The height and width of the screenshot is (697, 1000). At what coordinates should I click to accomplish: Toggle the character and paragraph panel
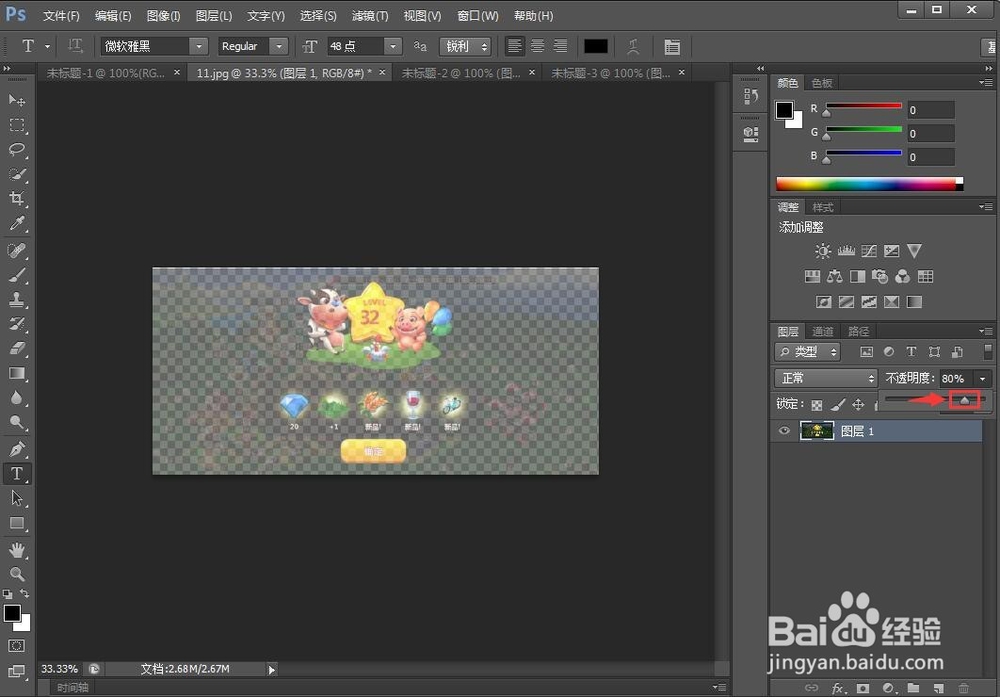pos(672,47)
